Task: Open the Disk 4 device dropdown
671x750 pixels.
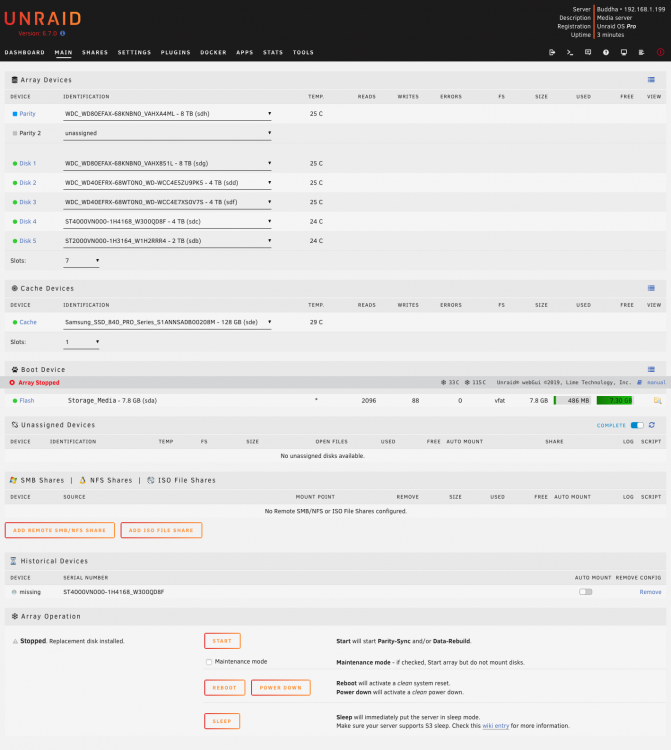Action: (167, 221)
